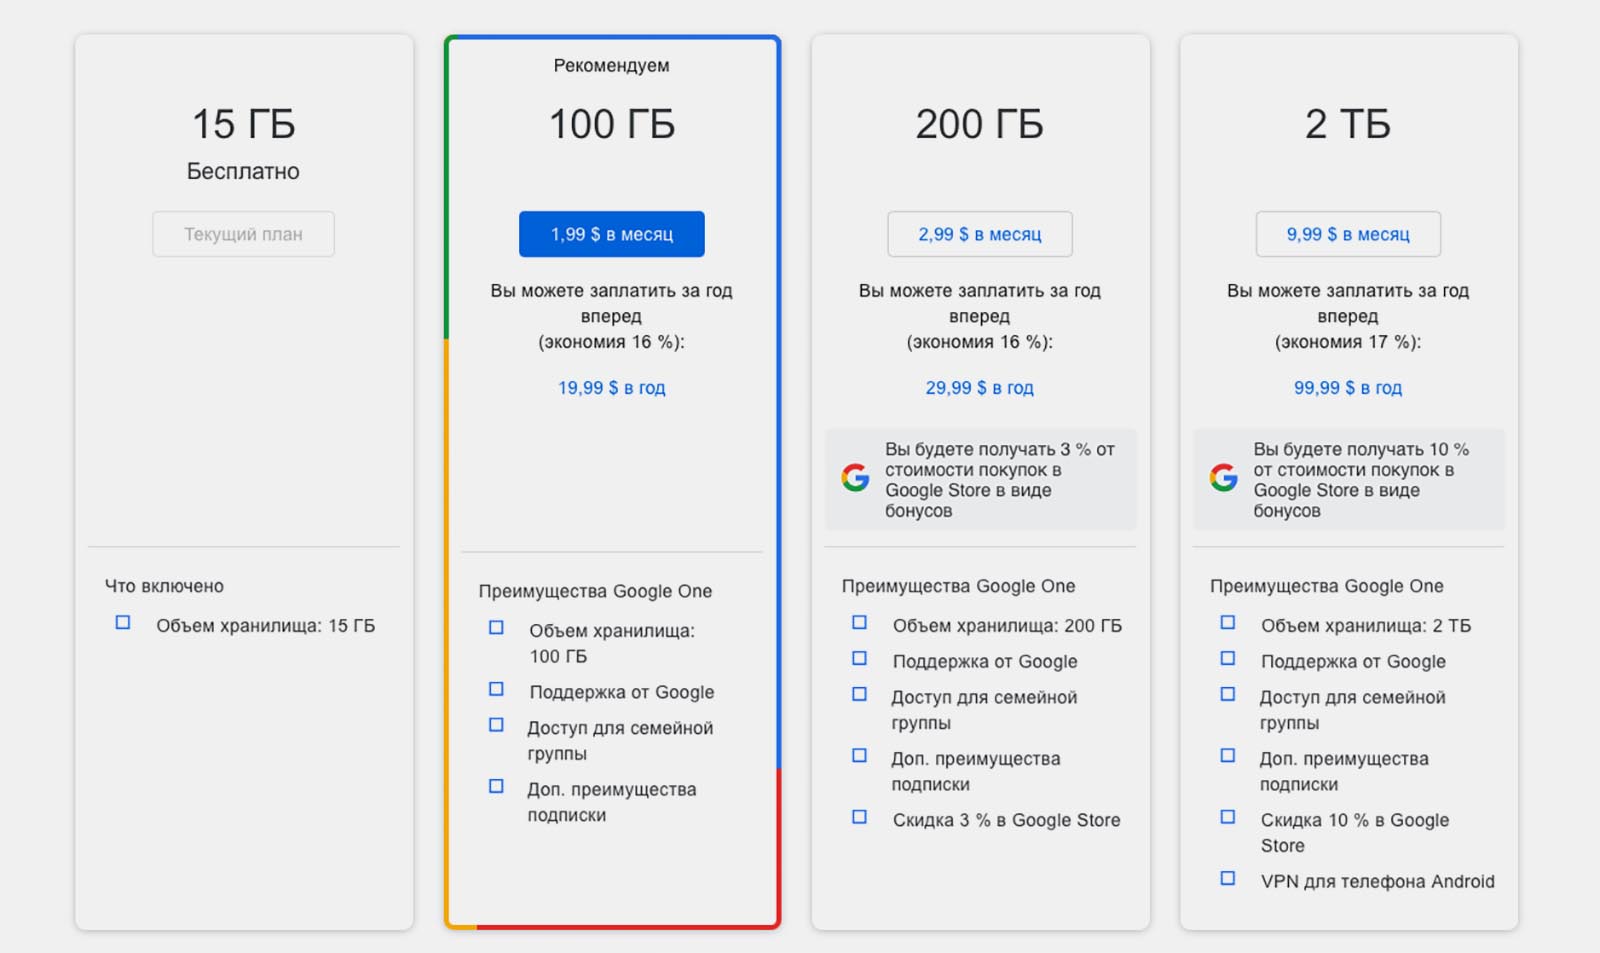Click checkbox beside Скидка 3 % в Google Store
The height and width of the screenshot is (953, 1600).
point(859,817)
